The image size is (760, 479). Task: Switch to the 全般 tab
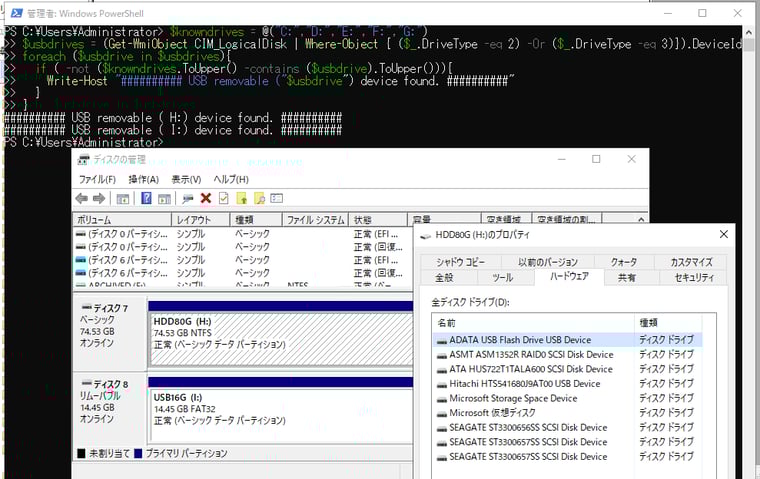444,277
